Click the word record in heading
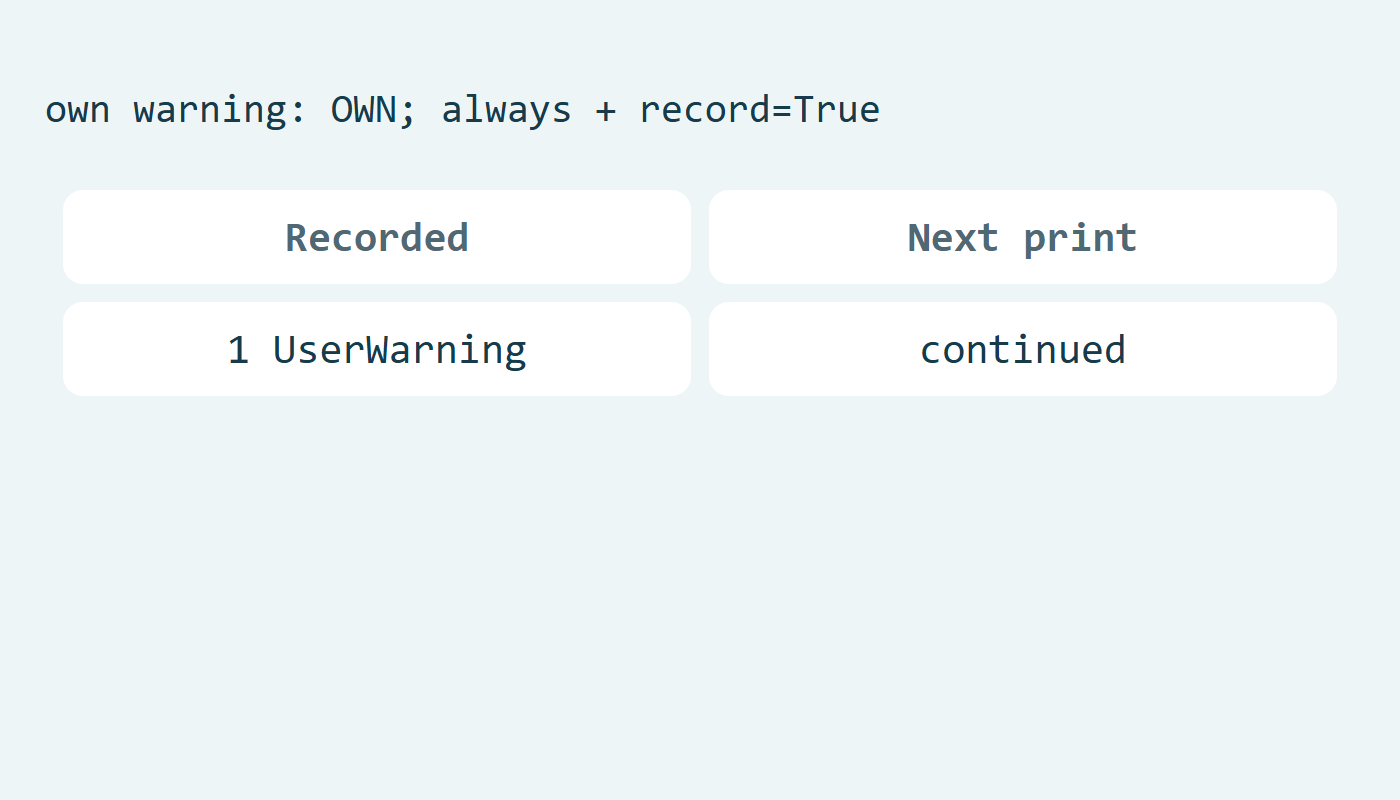Image resolution: width=1400 pixels, height=800 pixels. (x=704, y=109)
